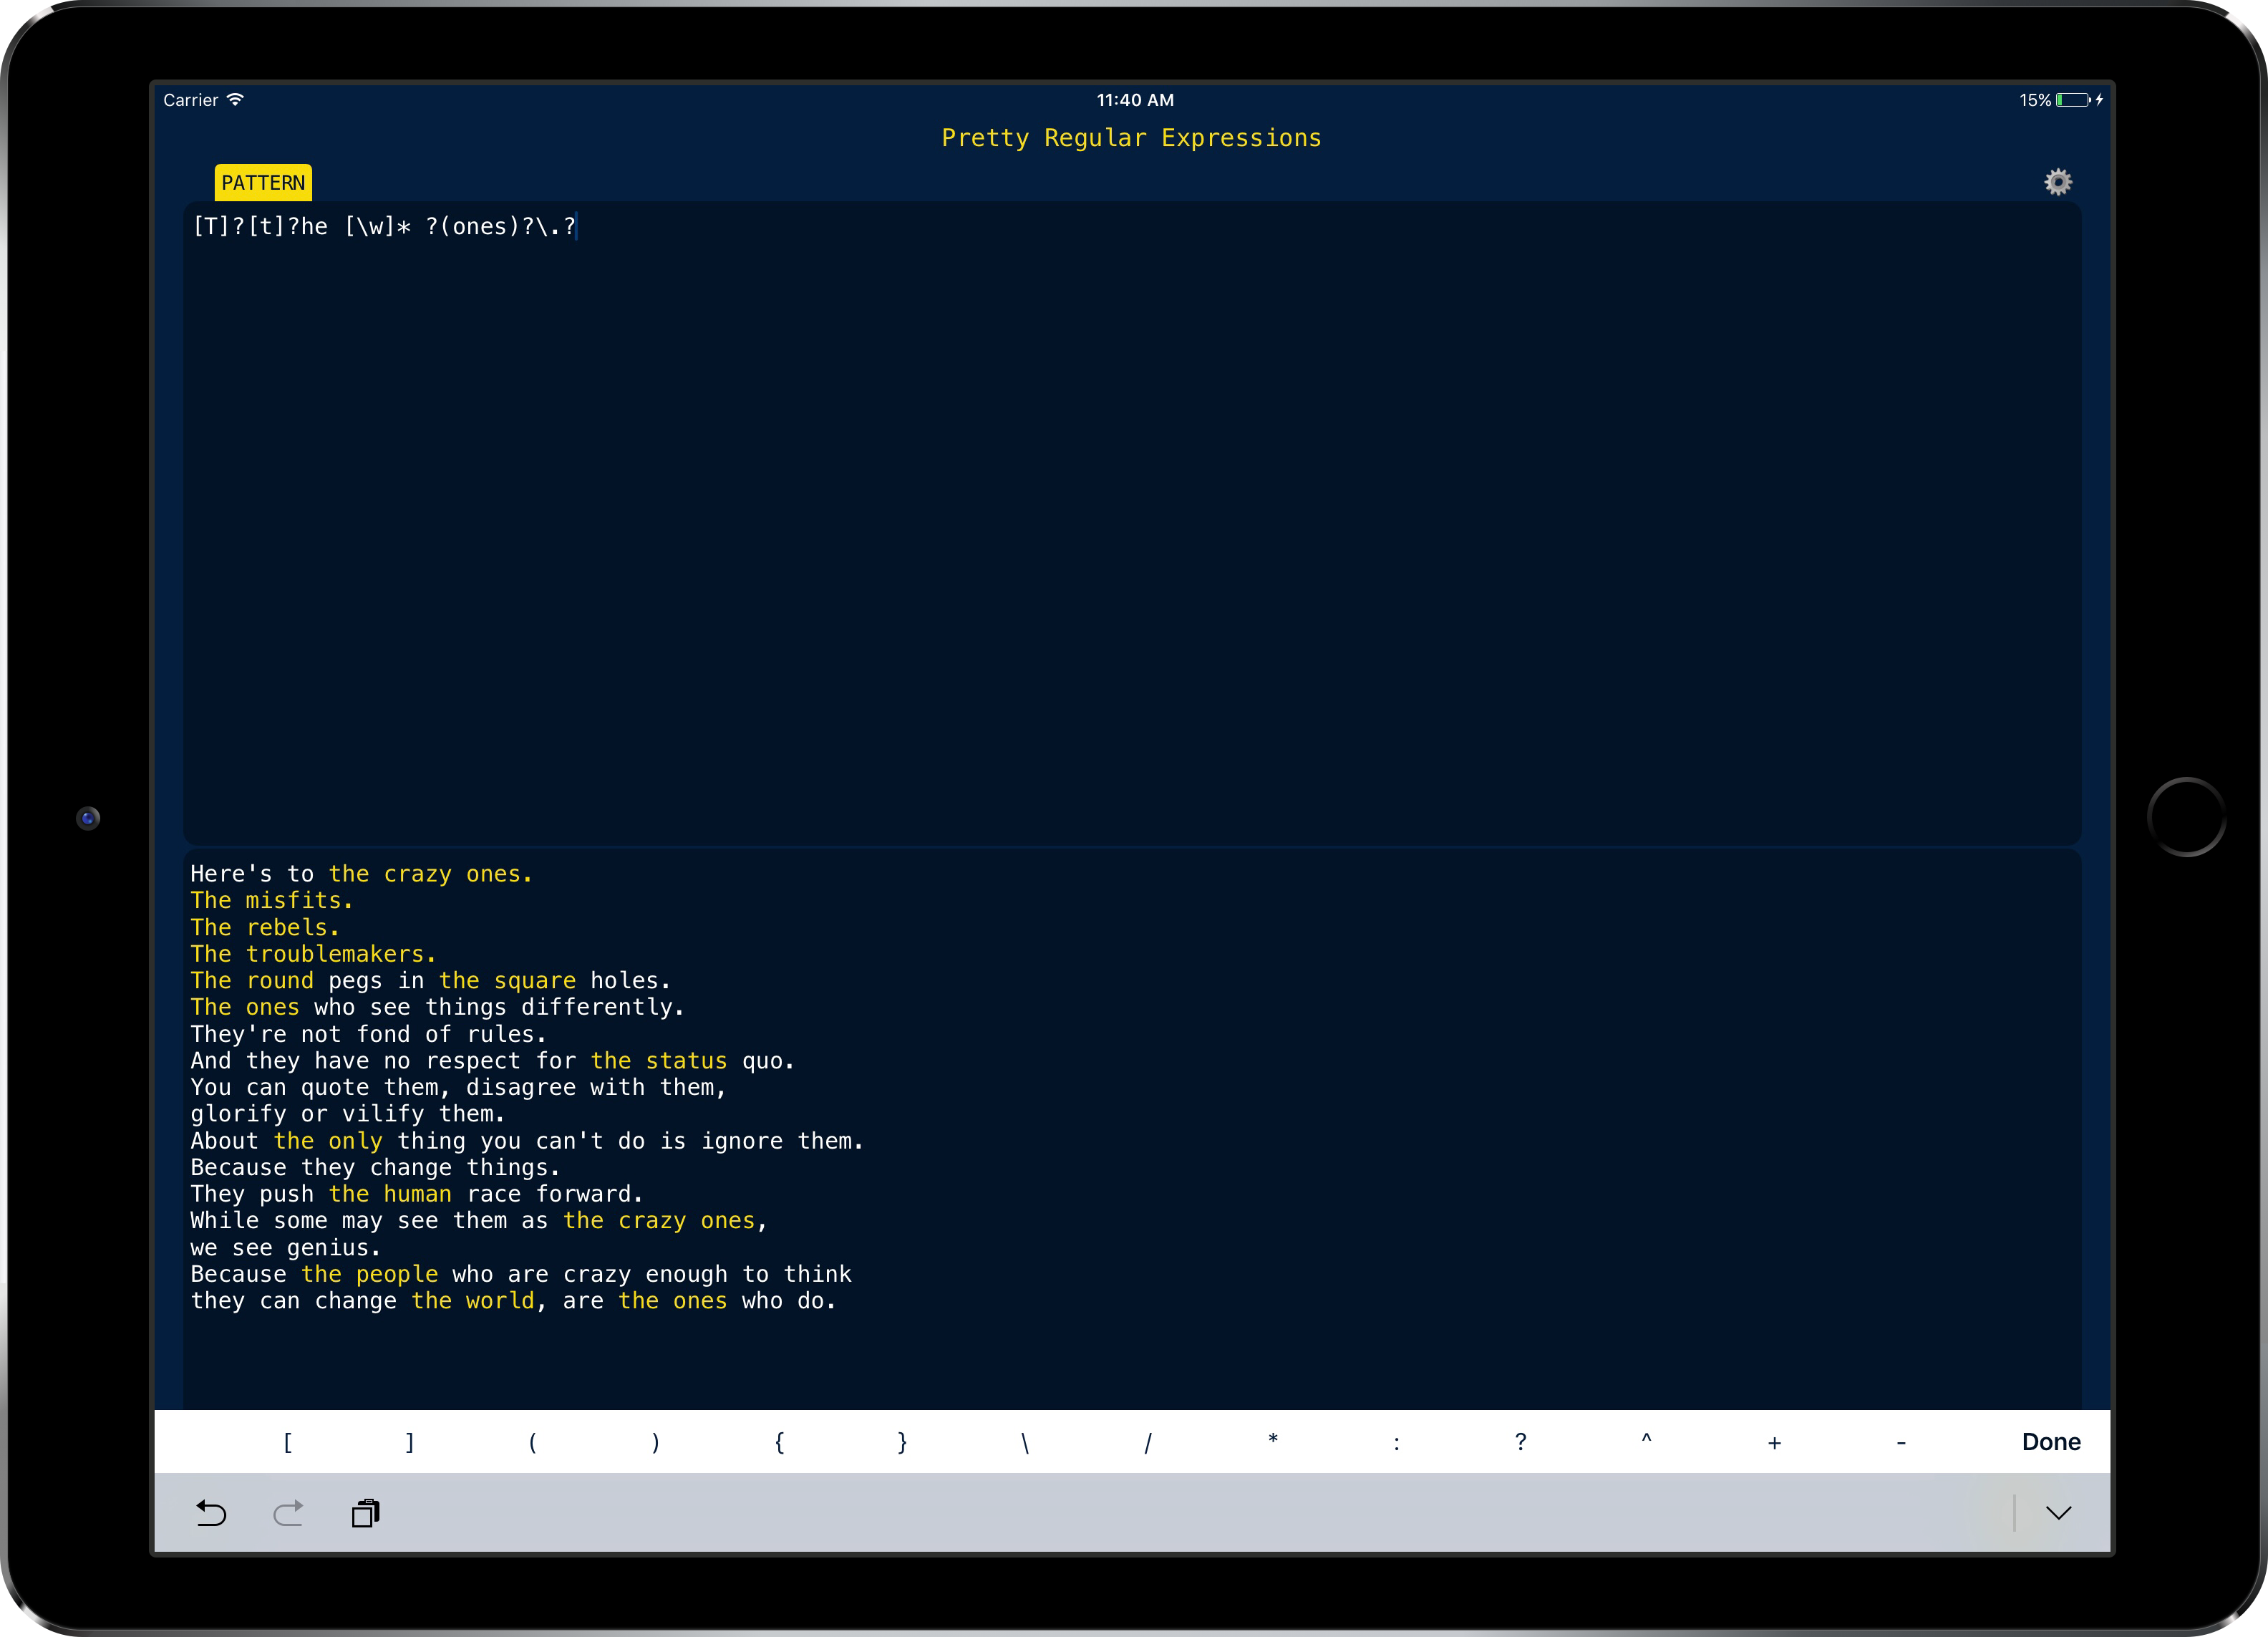Open settings via the gear icon
Screen dimensions: 2268x1637
(x=2057, y=182)
